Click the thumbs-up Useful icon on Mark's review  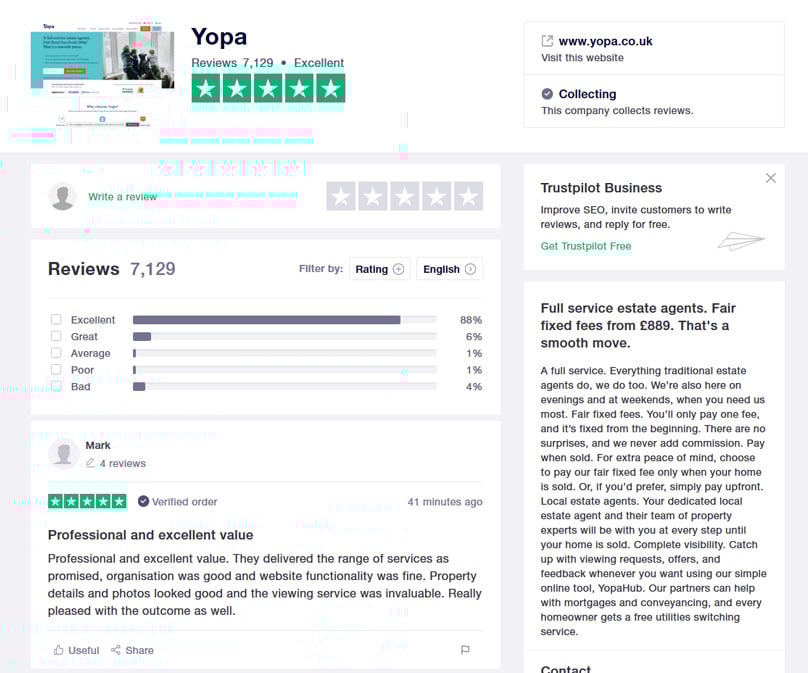point(57,650)
